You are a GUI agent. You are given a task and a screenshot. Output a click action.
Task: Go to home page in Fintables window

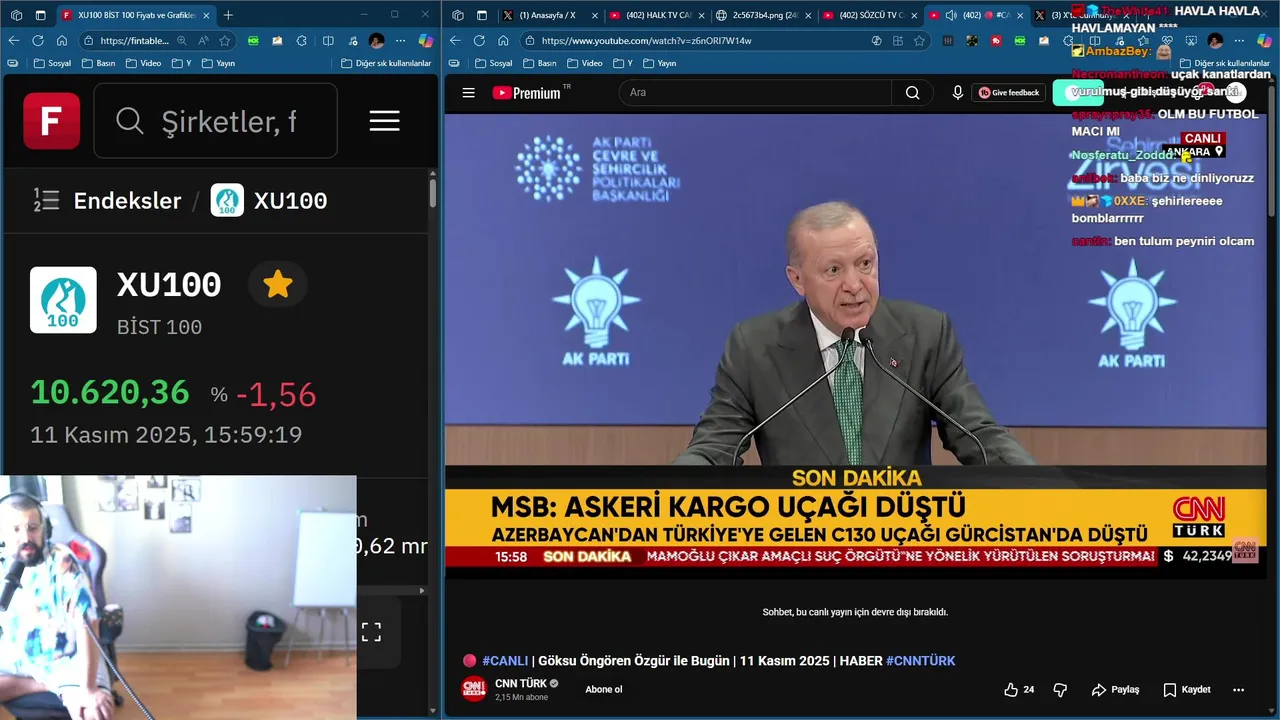tap(62, 41)
